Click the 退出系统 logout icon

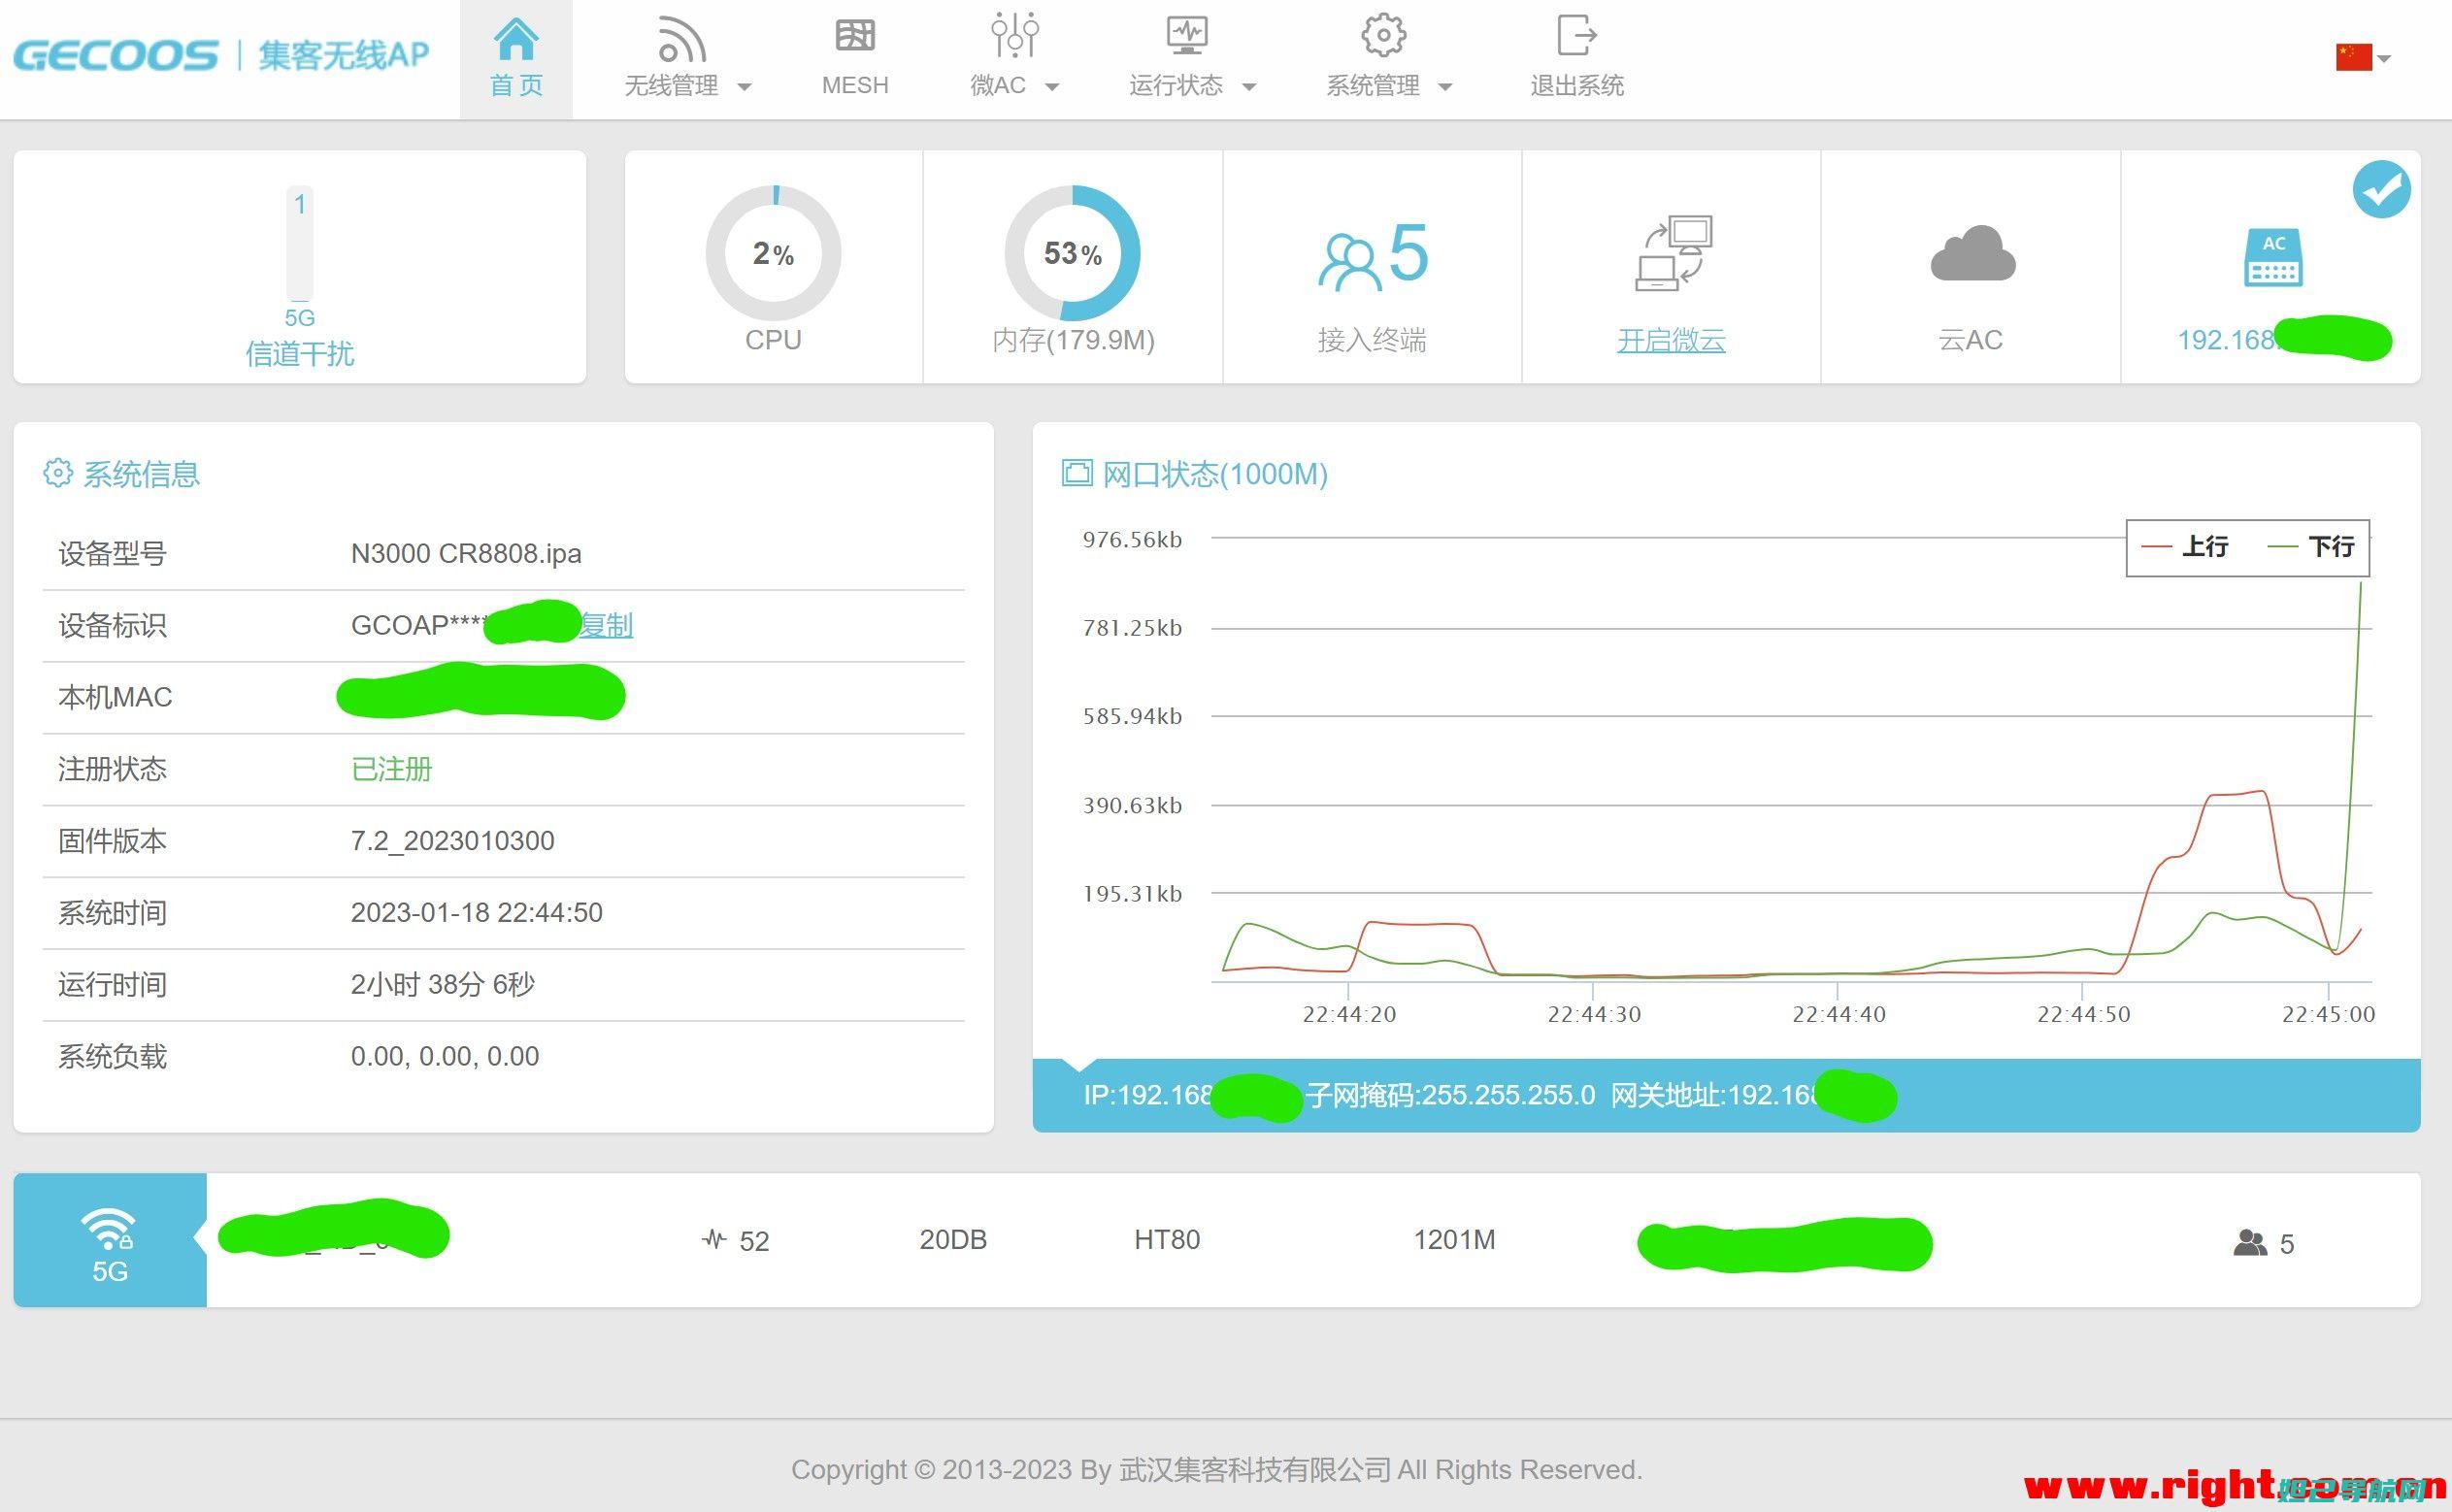coord(1577,36)
